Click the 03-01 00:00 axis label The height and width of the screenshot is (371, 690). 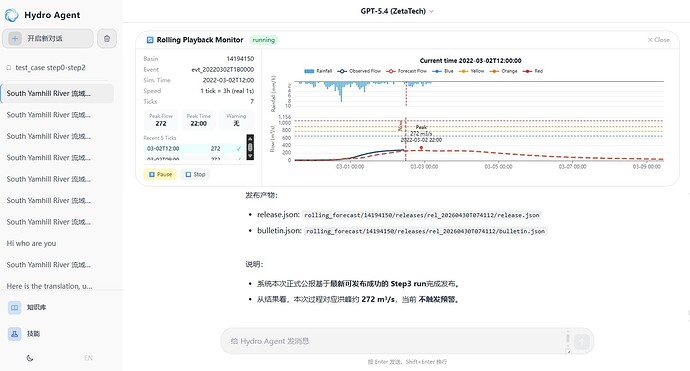tap(350, 167)
